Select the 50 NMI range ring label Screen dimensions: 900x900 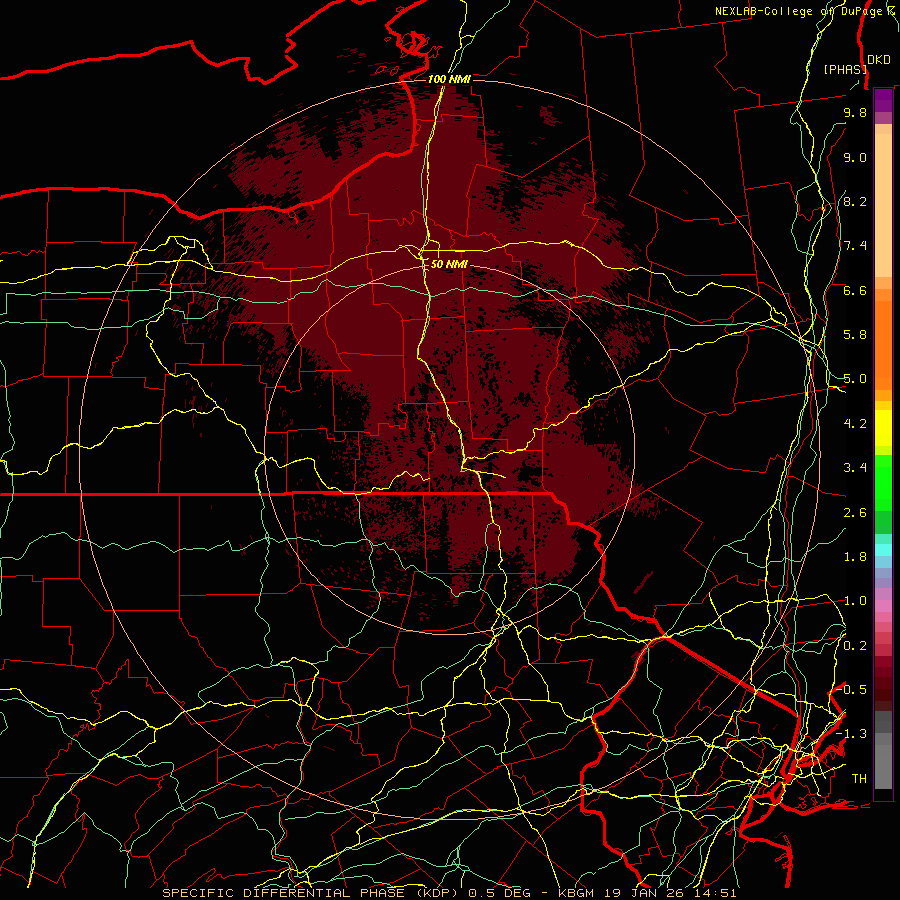[x=449, y=264]
